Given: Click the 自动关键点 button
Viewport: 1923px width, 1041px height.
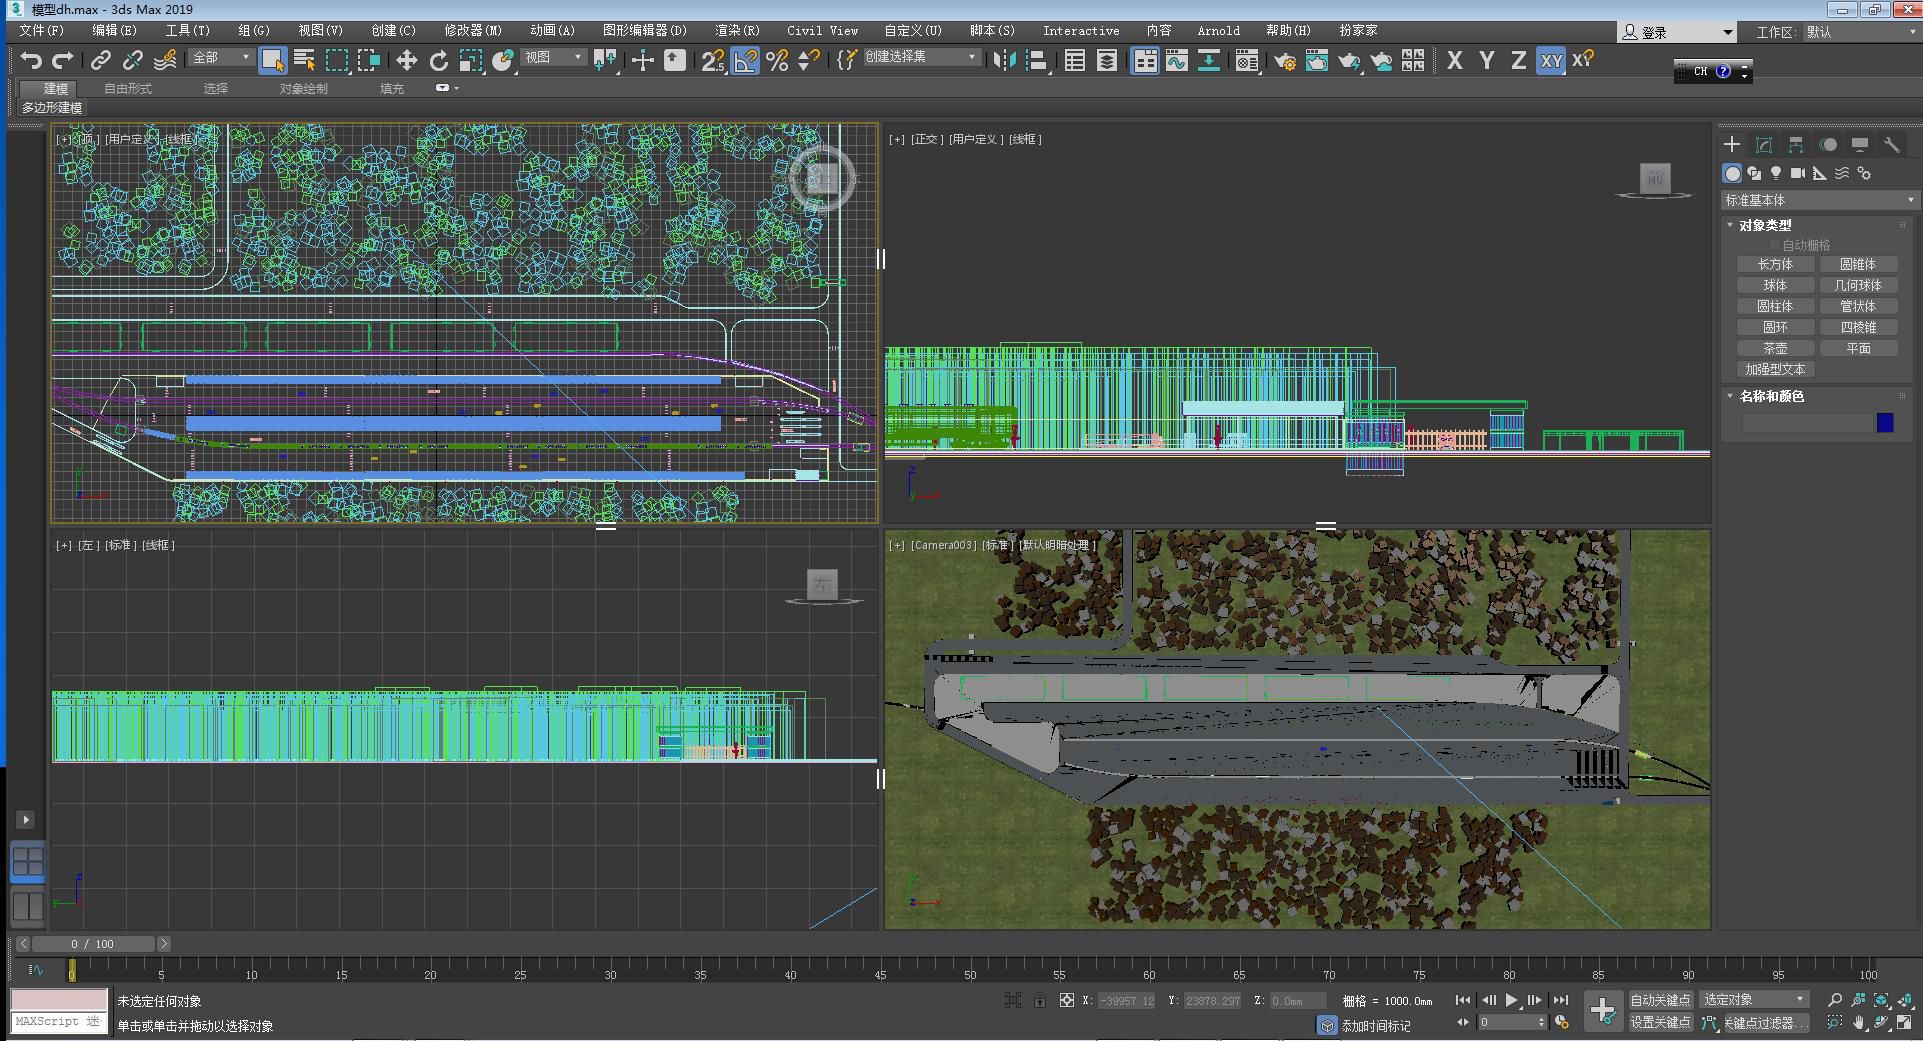Looking at the screenshot, I should point(1660,1000).
